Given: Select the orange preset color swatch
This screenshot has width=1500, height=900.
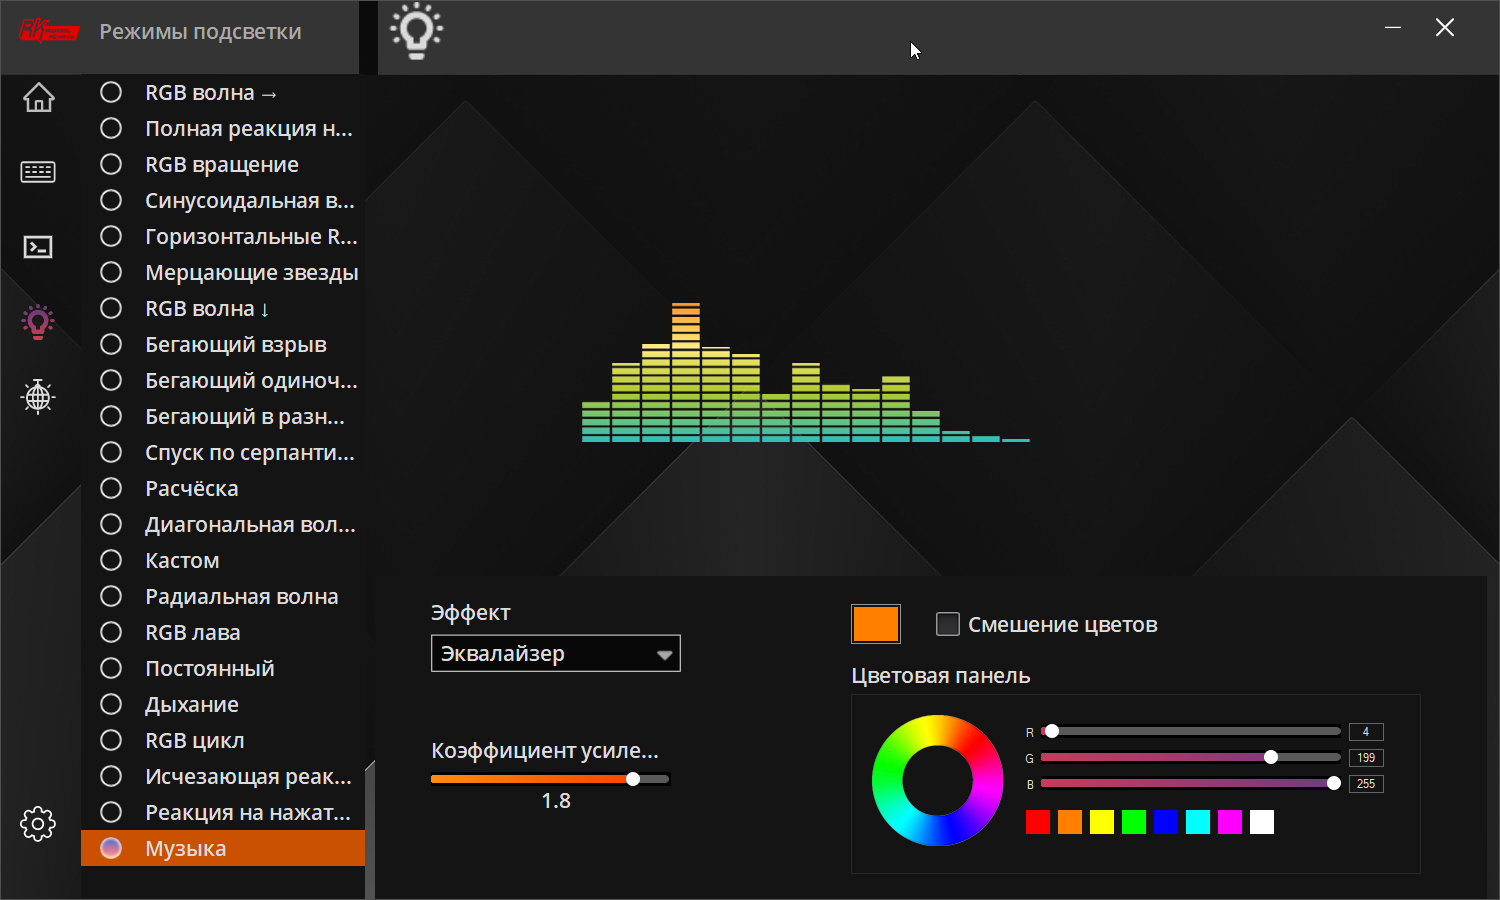Looking at the screenshot, I should 1069,821.
